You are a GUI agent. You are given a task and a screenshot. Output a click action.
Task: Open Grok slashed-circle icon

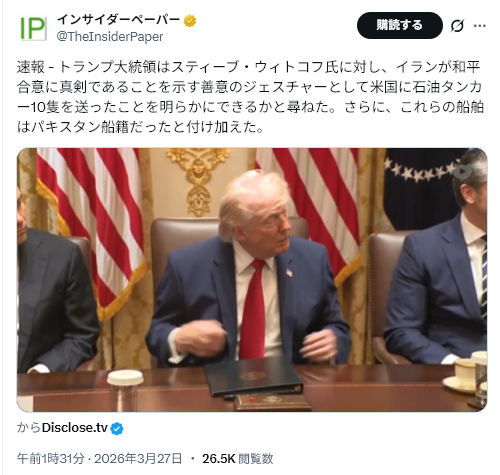(x=457, y=26)
